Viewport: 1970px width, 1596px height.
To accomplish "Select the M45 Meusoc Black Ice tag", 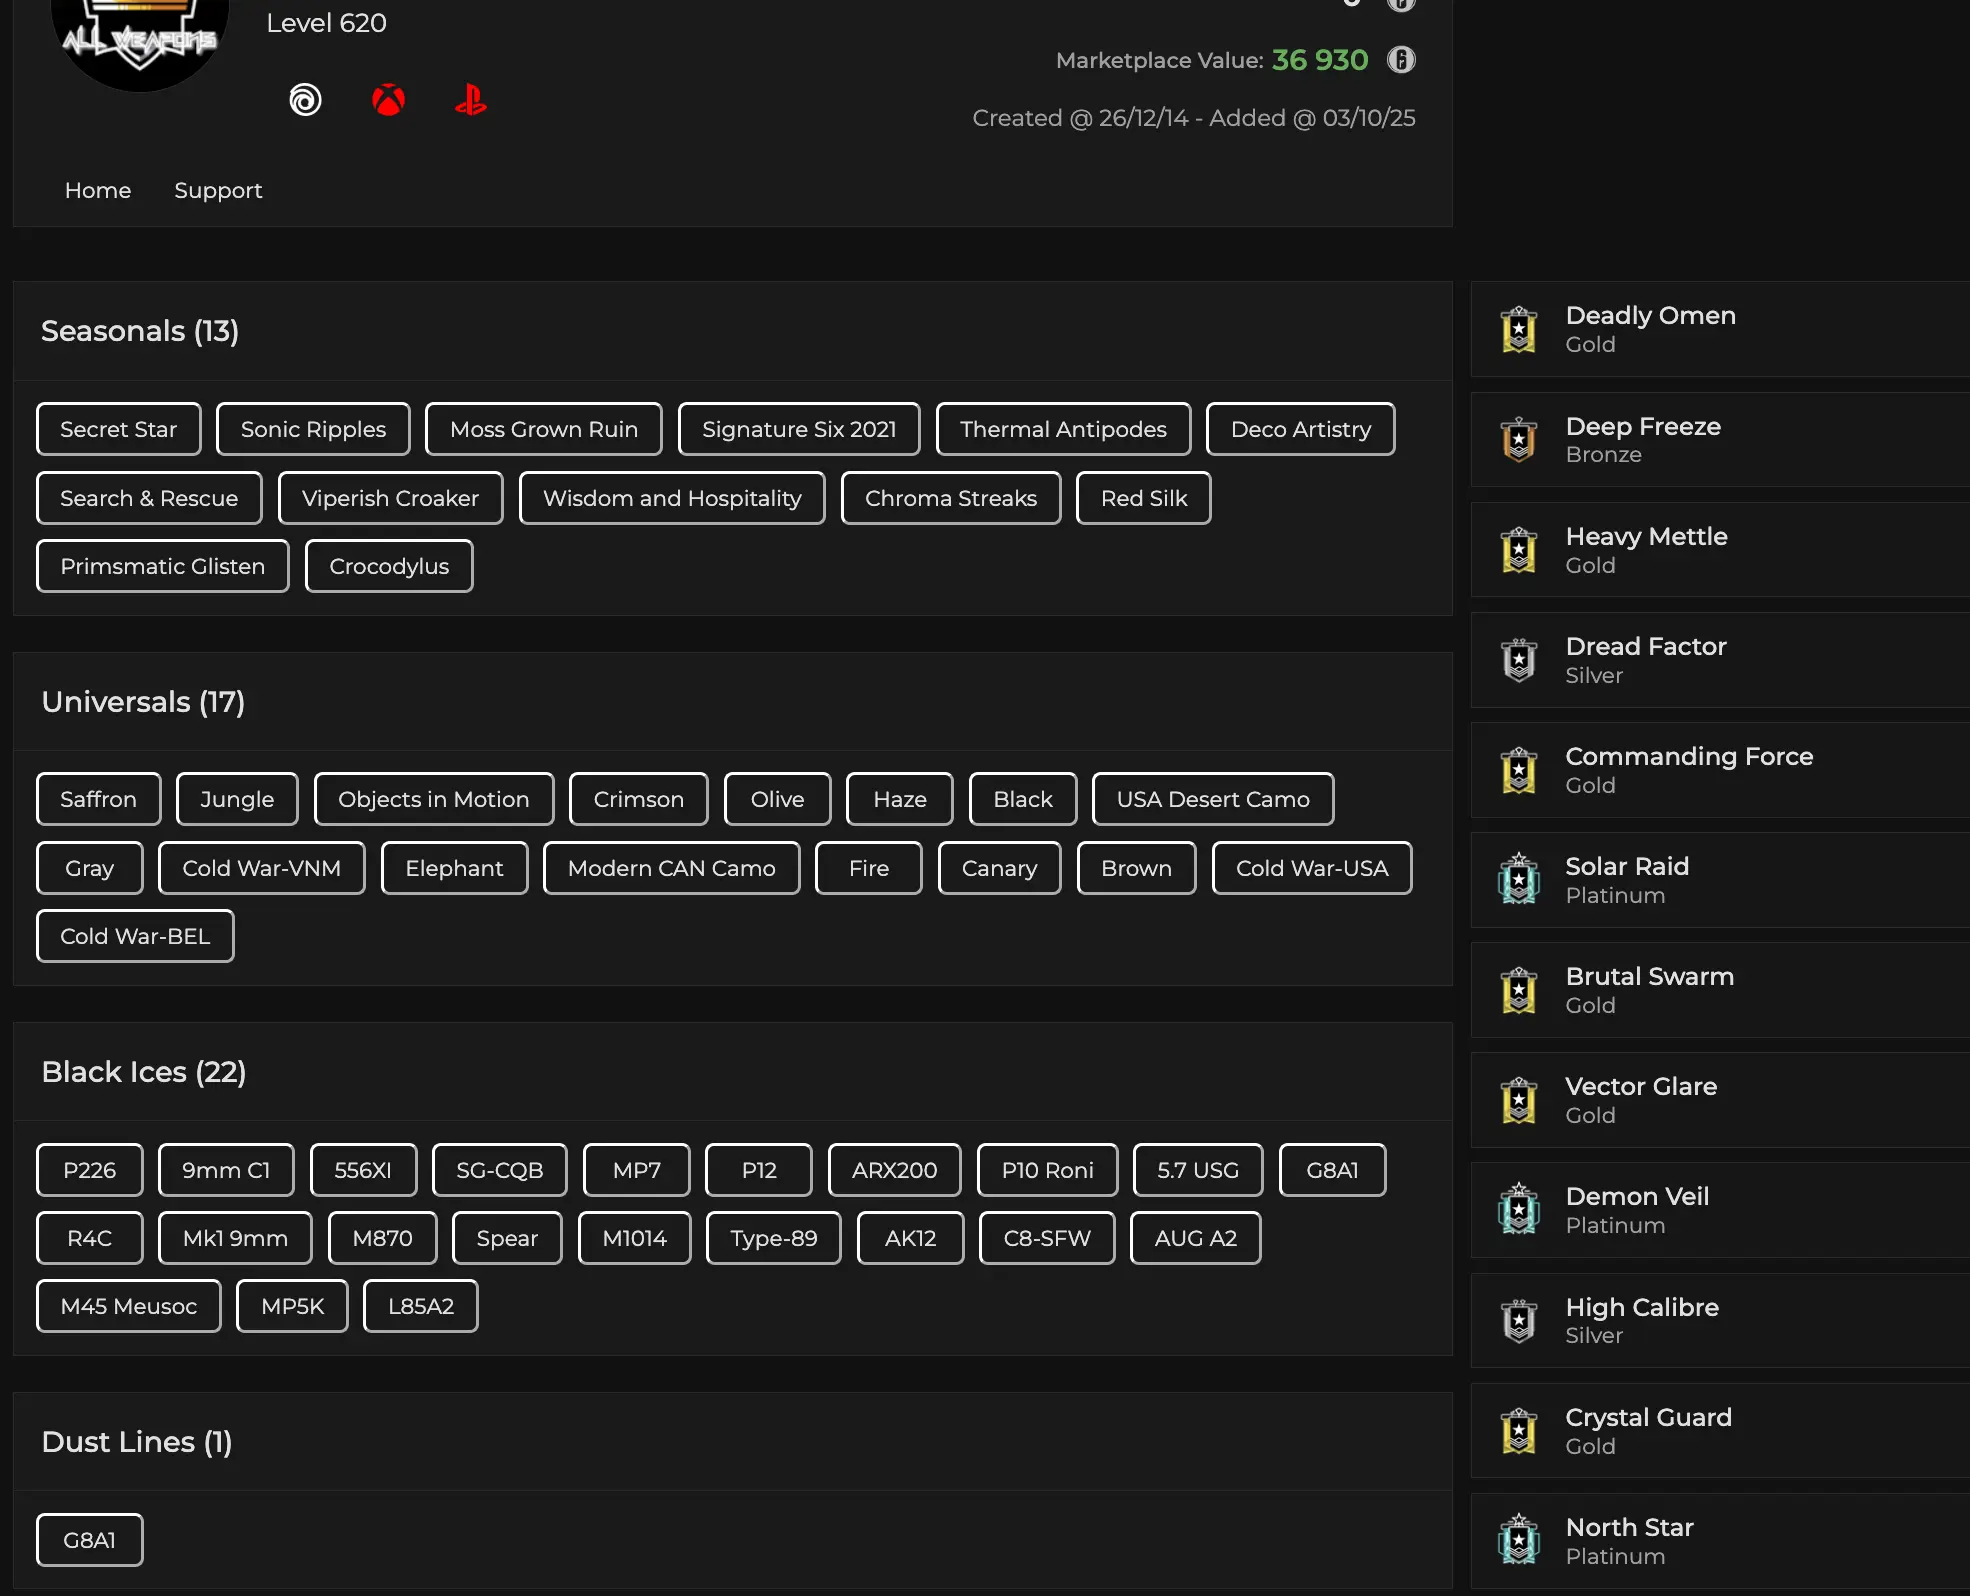I will pos(128,1306).
